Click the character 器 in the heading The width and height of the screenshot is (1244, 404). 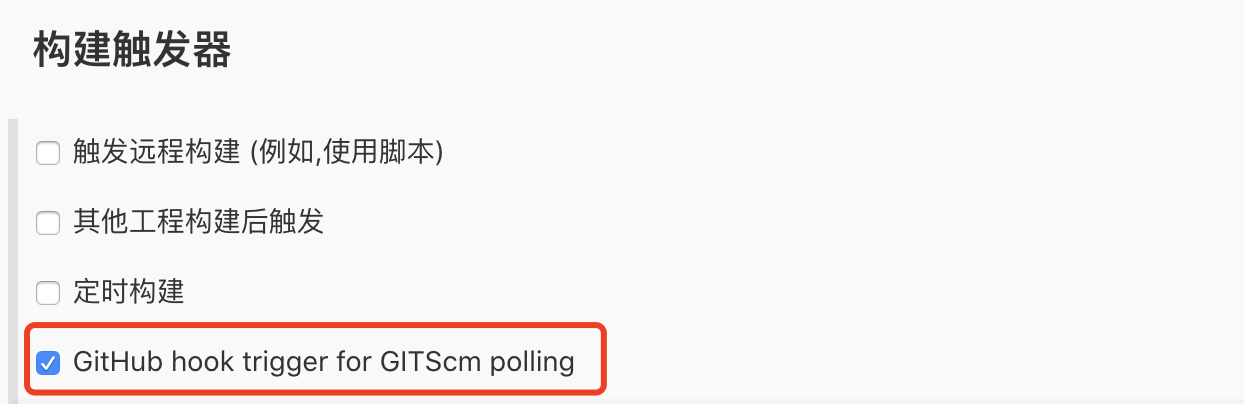212,50
